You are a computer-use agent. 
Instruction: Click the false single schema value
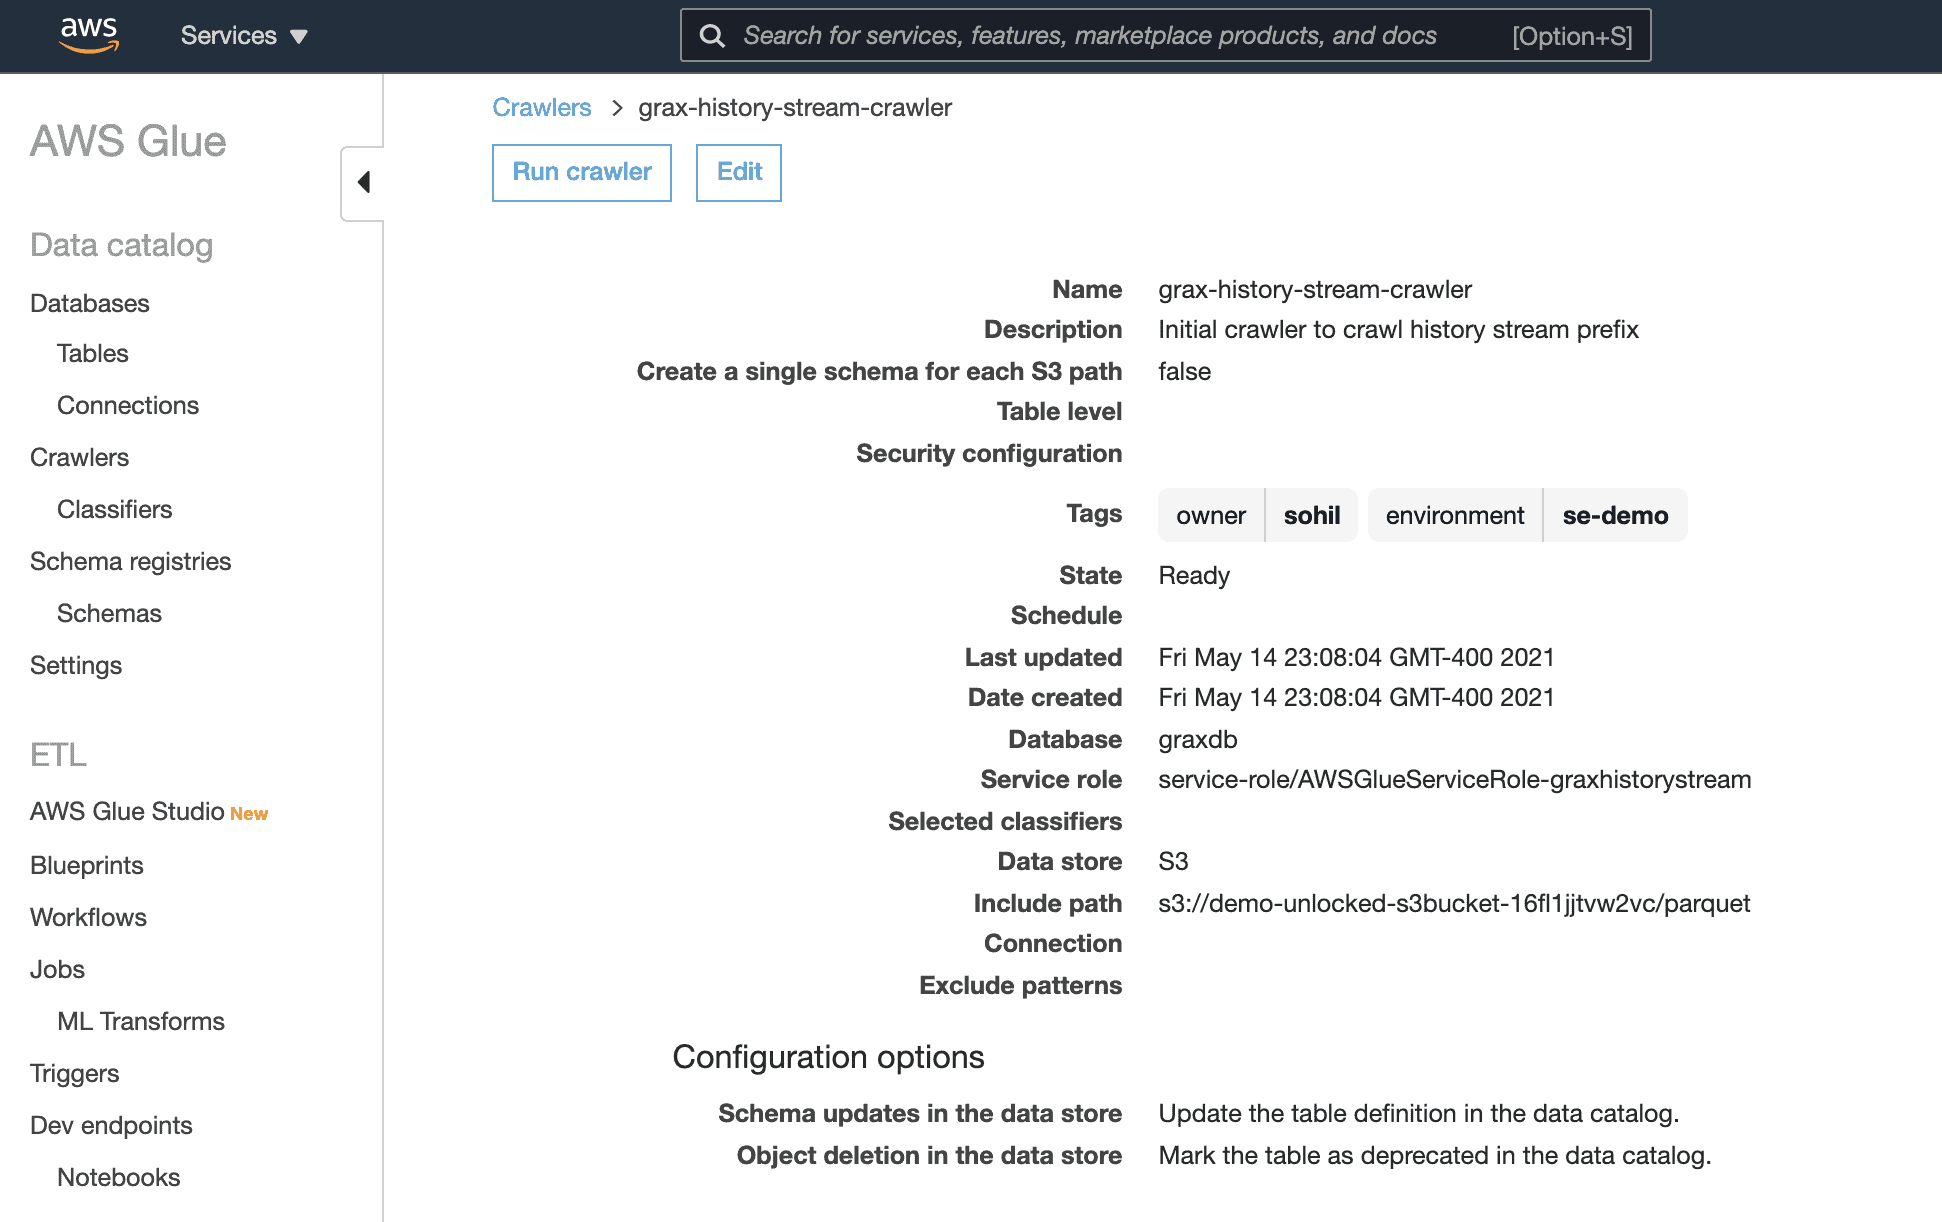point(1184,371)
